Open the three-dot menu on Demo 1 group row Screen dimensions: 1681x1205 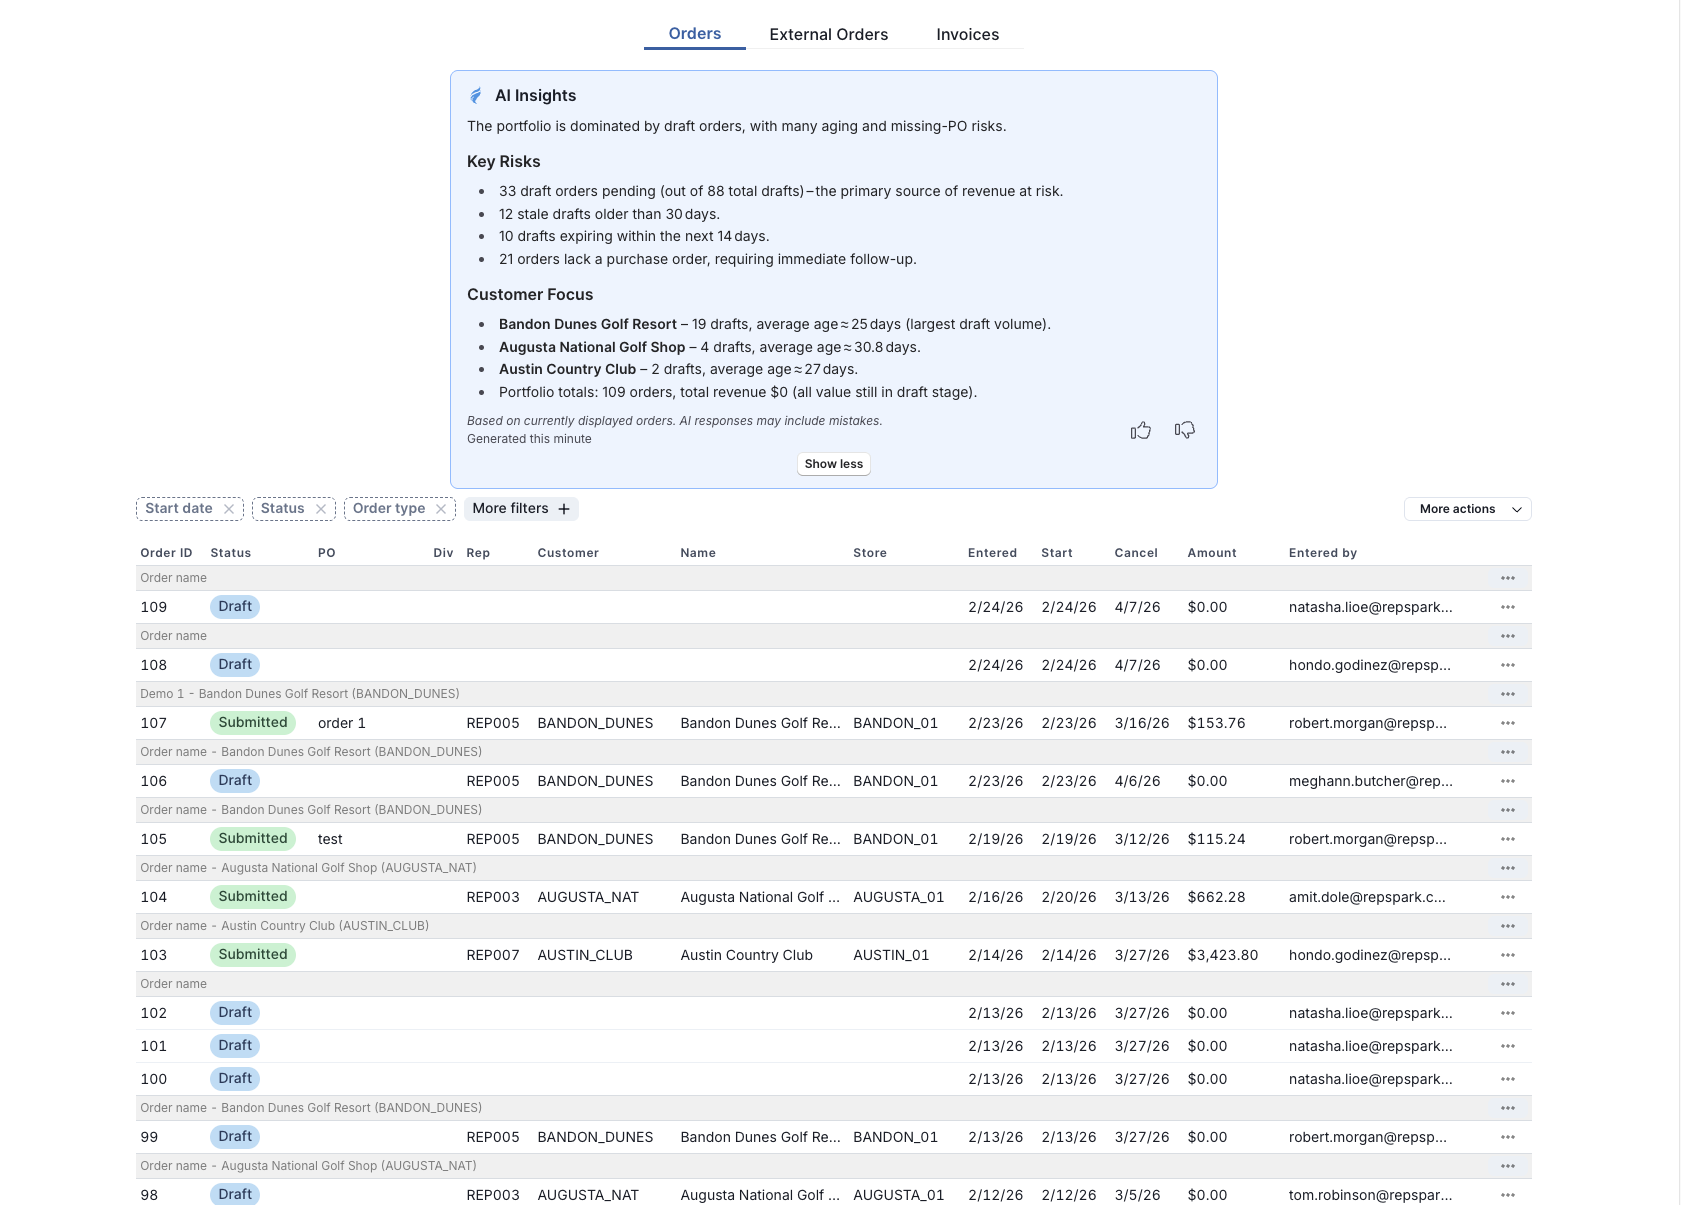[x=1508, y=694]
